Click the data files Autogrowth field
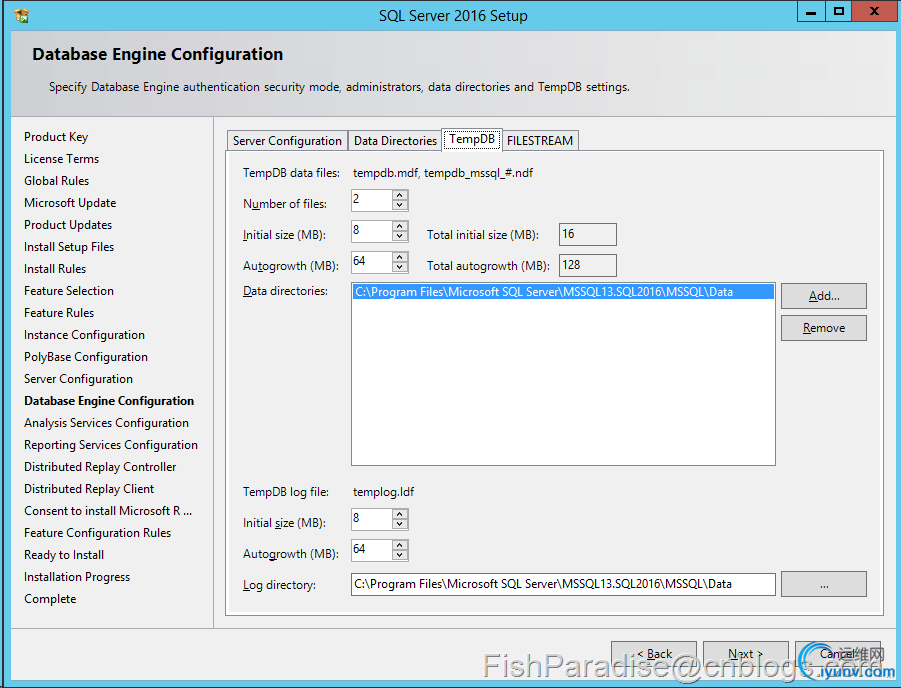The height and width of the screenshot is (688, 901). tap(372, 262)
